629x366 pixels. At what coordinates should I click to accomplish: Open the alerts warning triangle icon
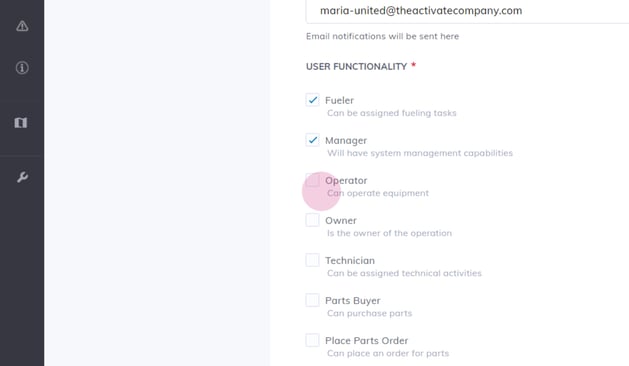tap(22, 26)
